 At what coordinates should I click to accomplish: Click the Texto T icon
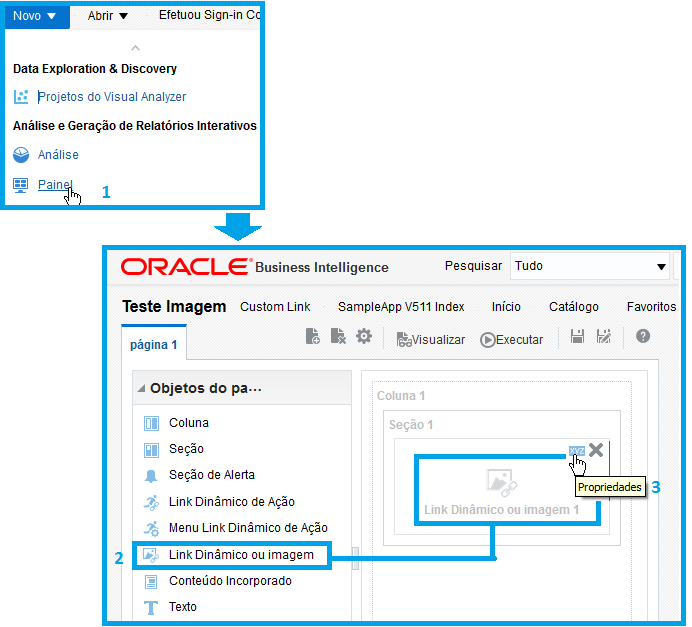click(151, 608)
